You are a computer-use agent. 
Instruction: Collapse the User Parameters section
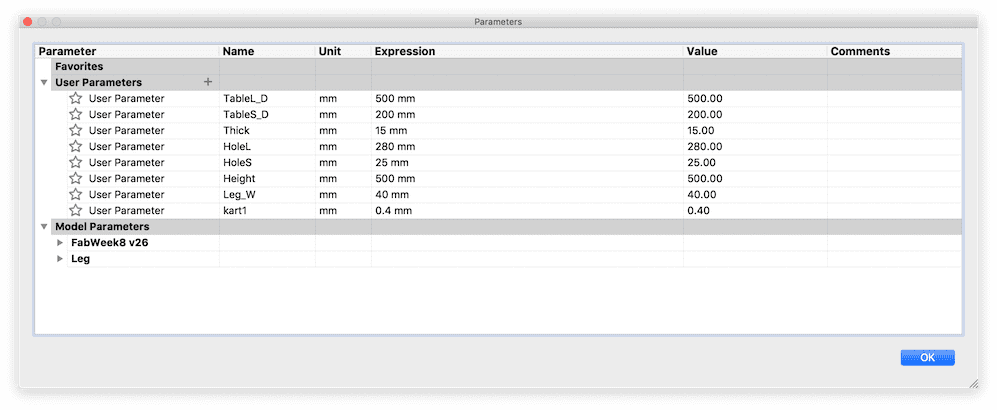click(44, 83)
